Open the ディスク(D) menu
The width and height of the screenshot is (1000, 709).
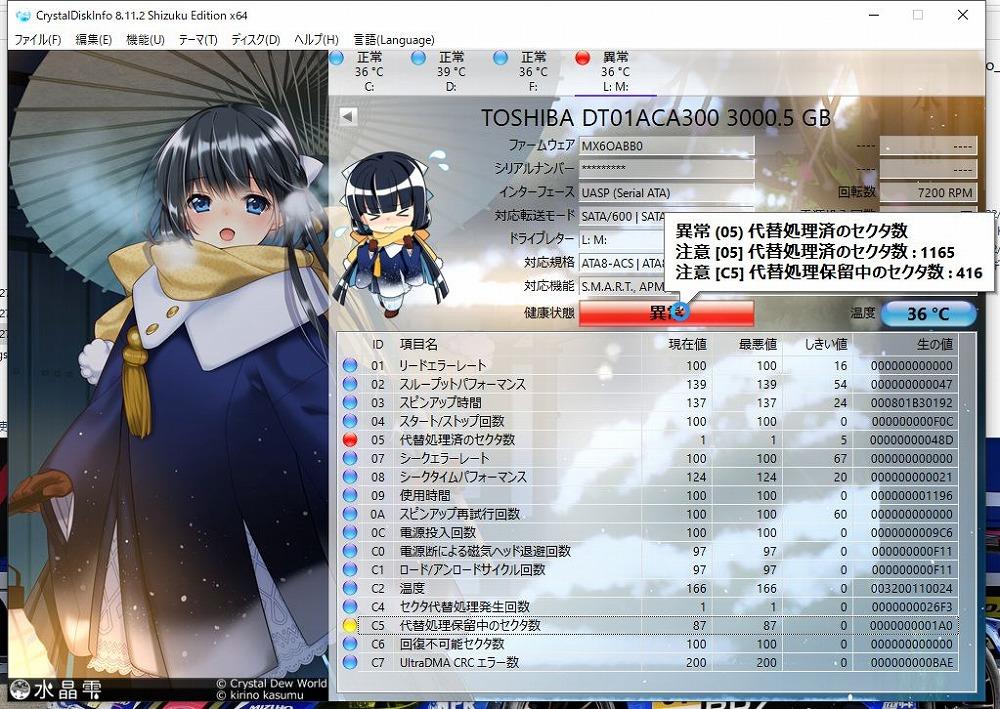(x=256, y=40)
